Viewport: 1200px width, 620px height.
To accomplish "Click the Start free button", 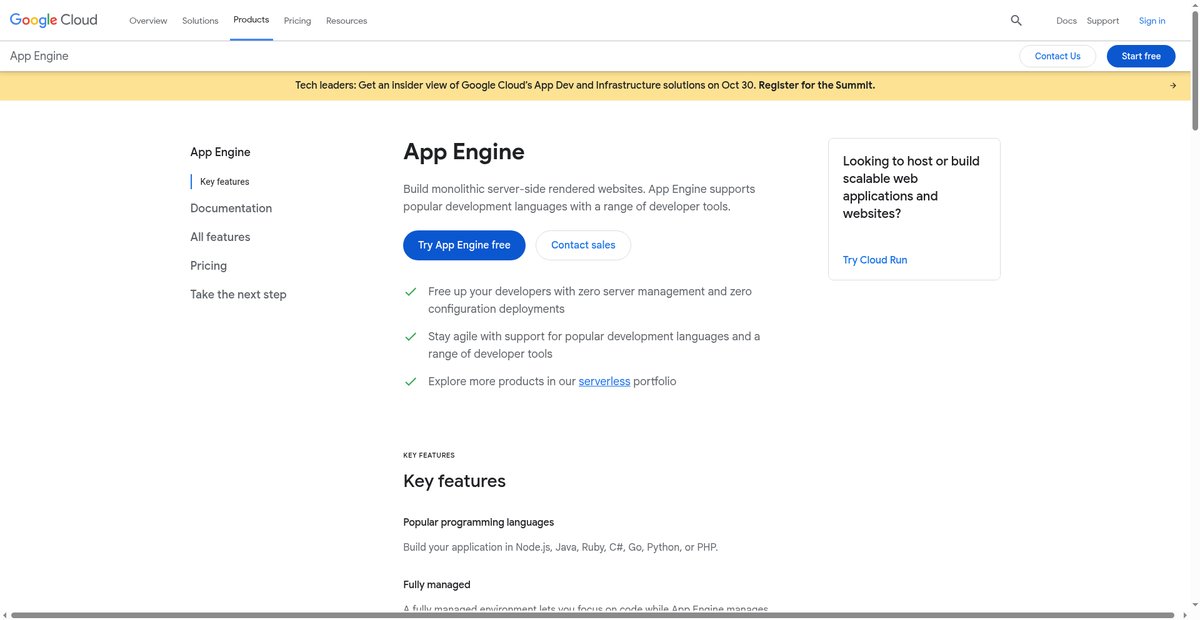I will [x=1141, y=56].
